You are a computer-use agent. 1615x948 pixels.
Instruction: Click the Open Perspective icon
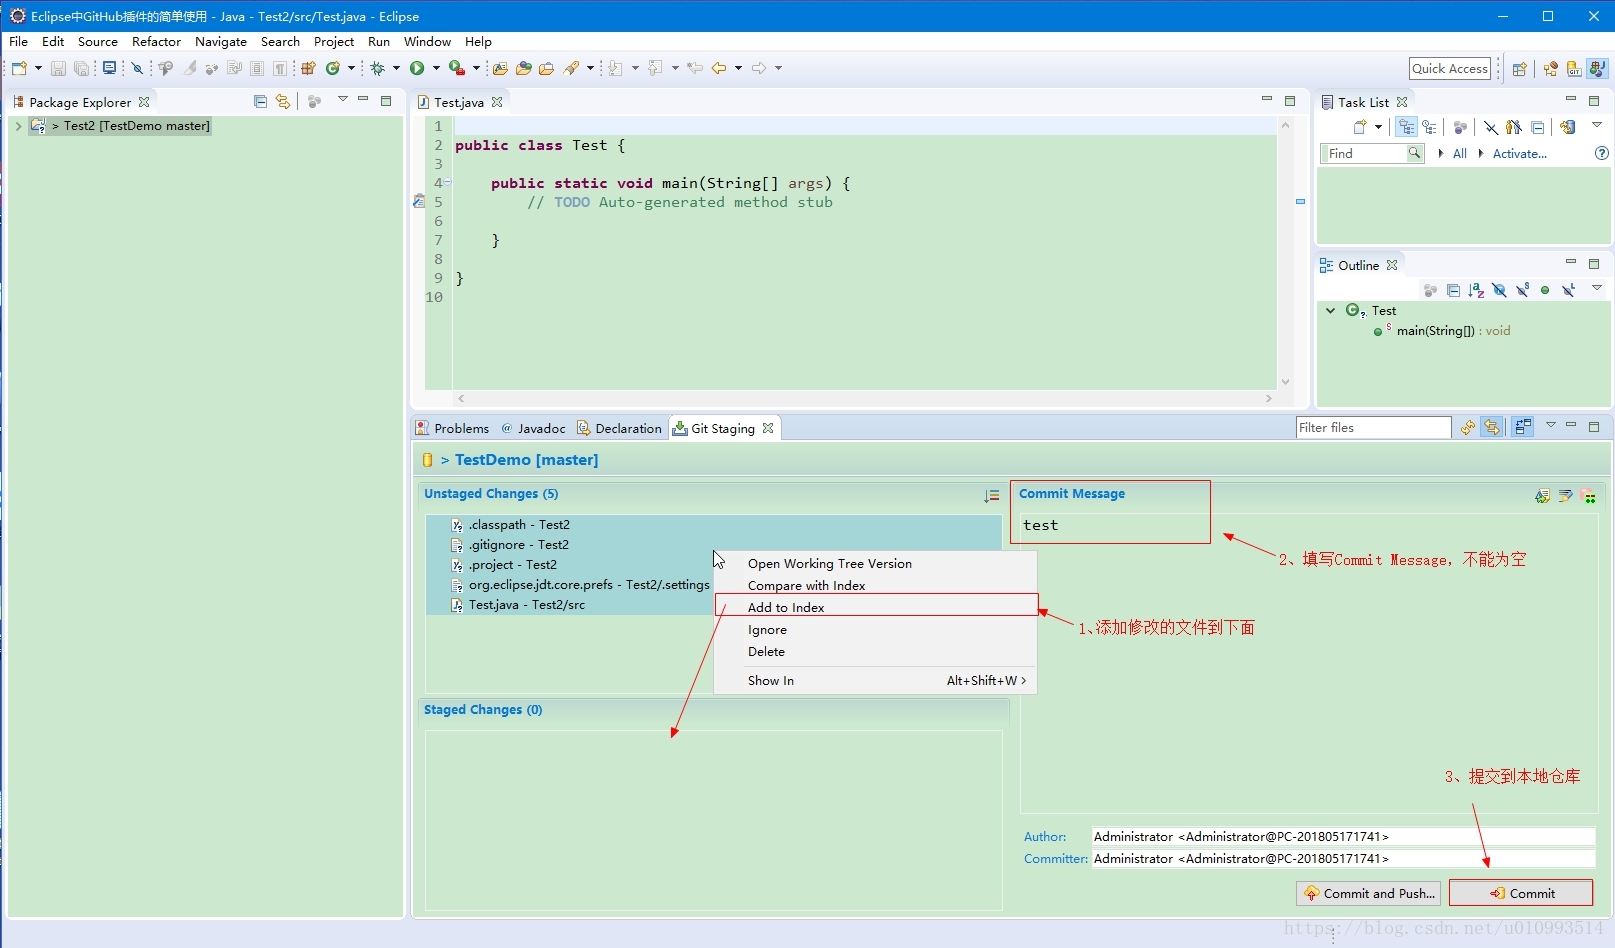point(1520,68)
